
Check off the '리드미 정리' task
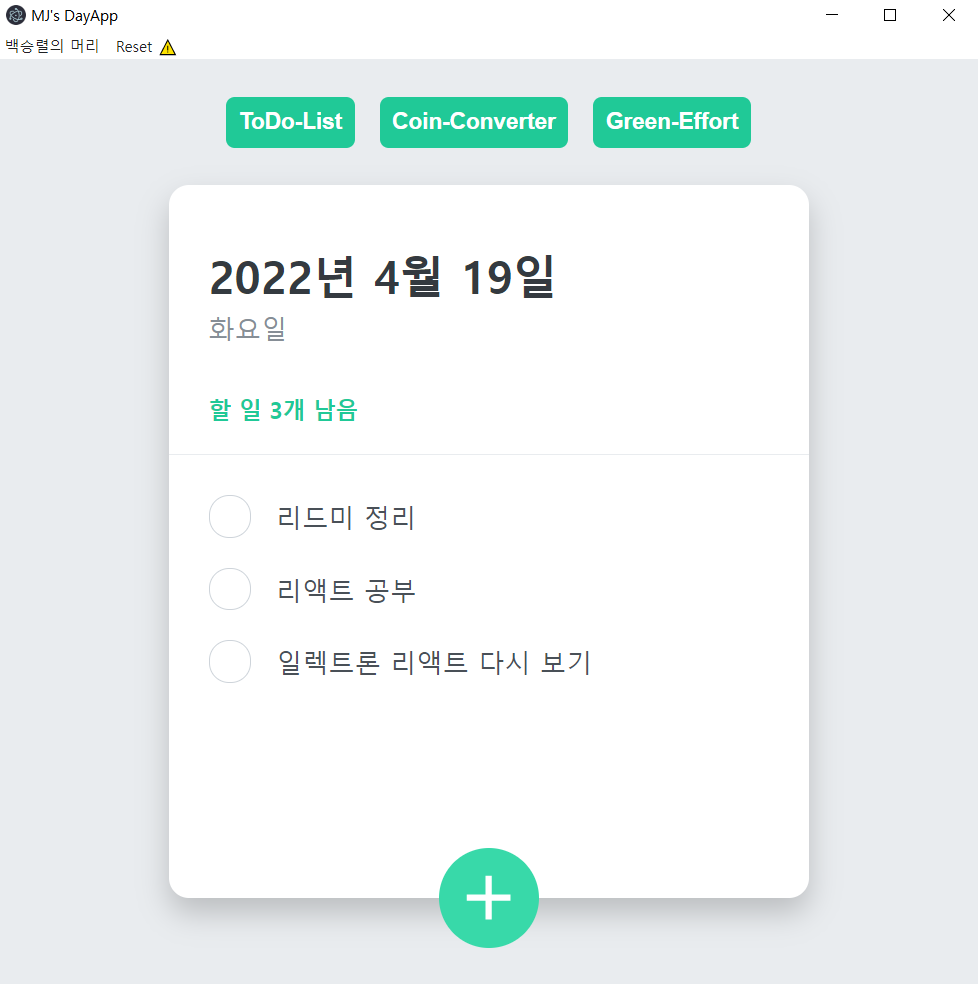[230, 517]
